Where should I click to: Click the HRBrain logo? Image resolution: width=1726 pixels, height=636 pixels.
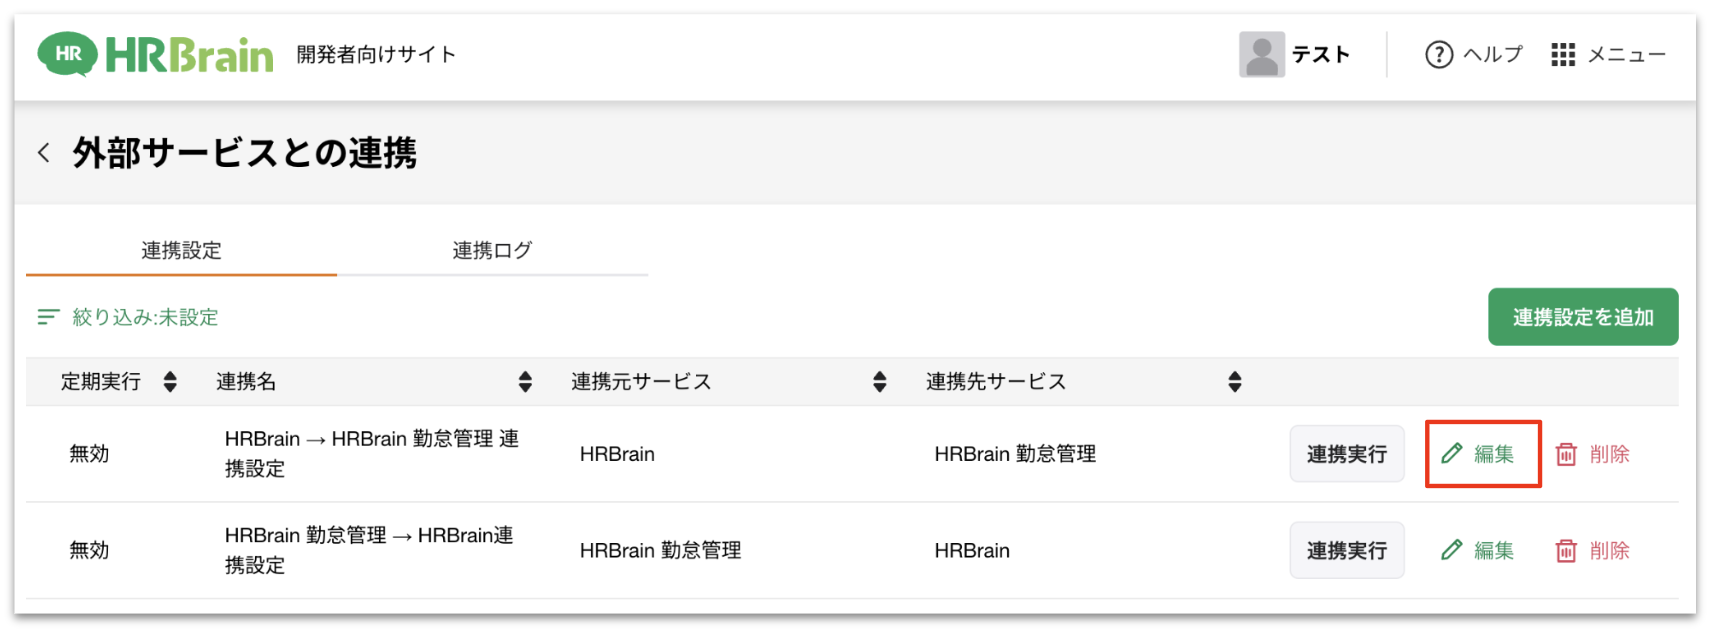coord(155,55)
